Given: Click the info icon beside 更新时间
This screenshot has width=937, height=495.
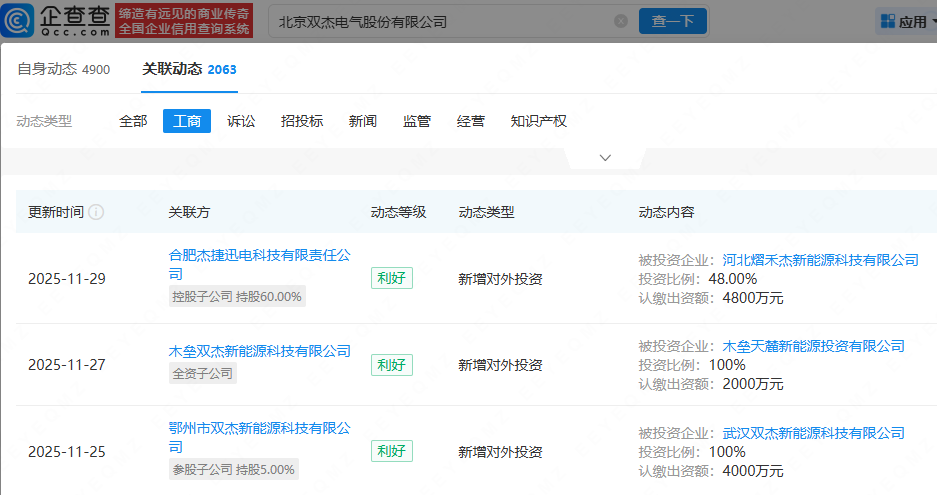Looking at the screenshot, I should (96, 212).
